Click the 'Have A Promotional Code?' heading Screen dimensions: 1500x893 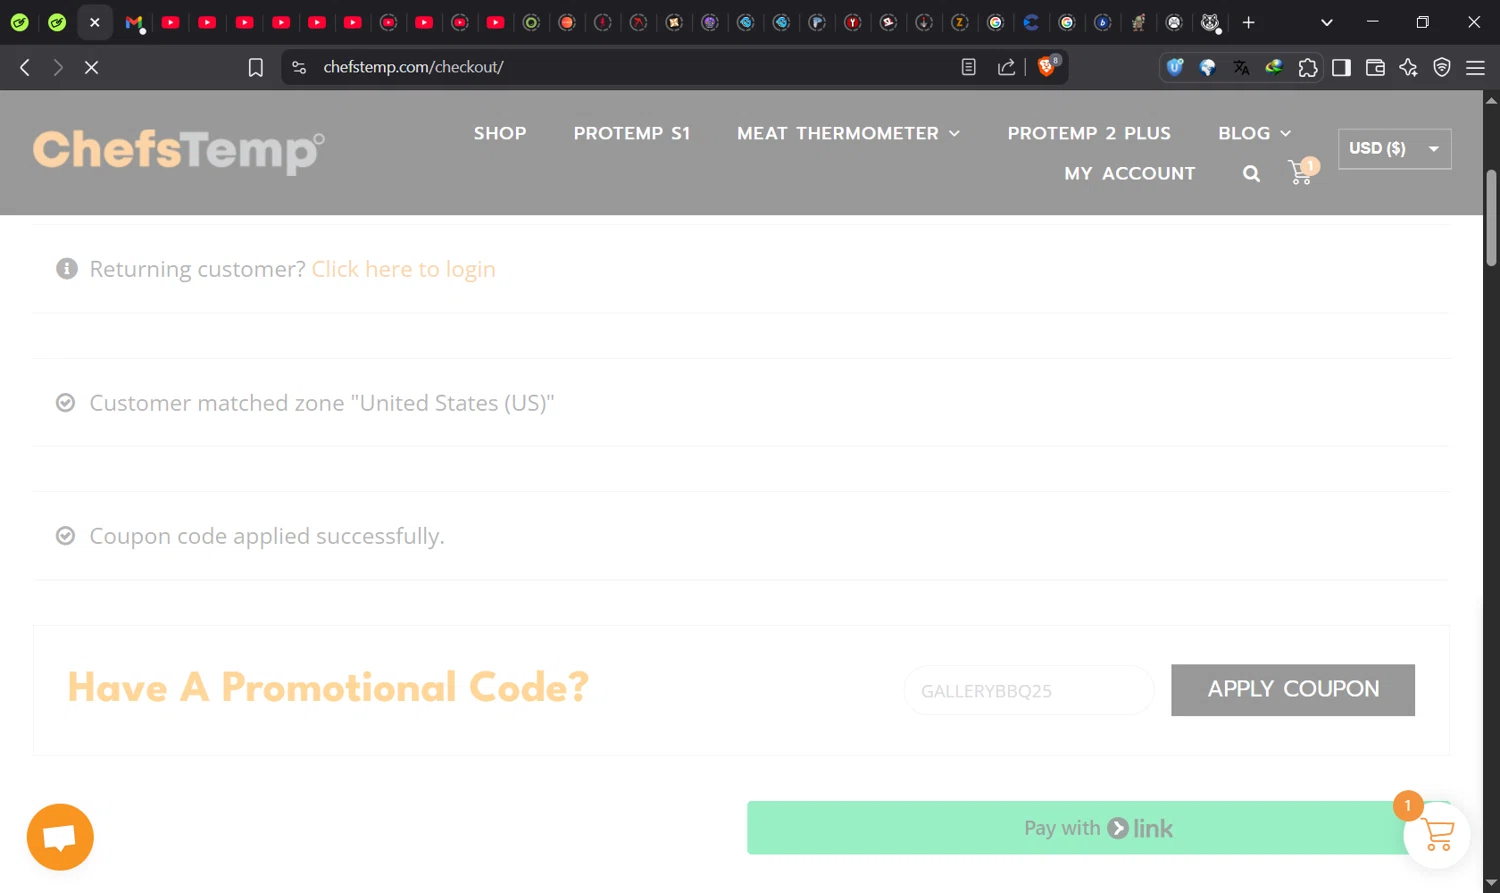point(328,688)
